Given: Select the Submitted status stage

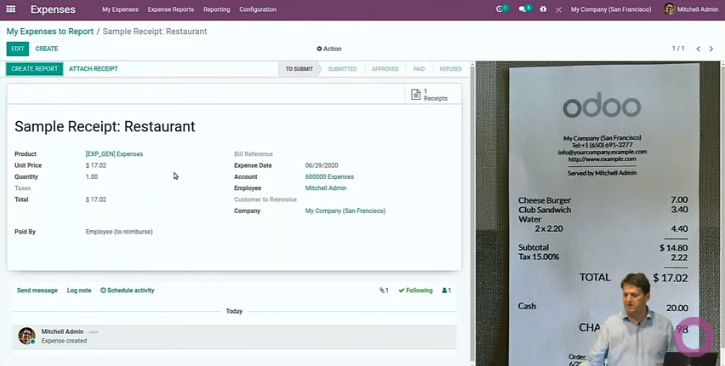Looking at the screenshot, I should (342, 69).
